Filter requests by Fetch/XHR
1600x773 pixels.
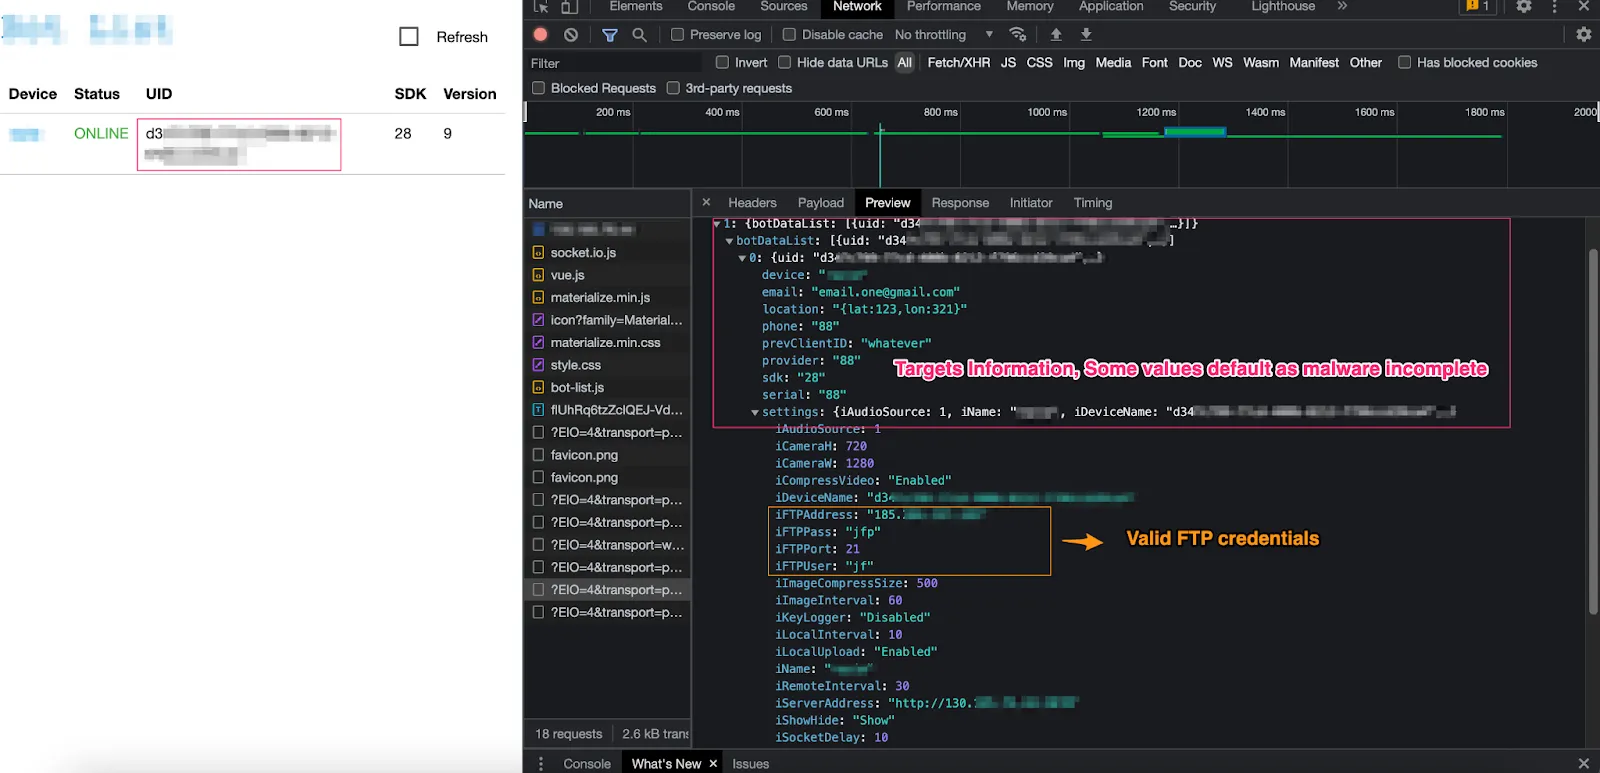(x=958, y=62)
